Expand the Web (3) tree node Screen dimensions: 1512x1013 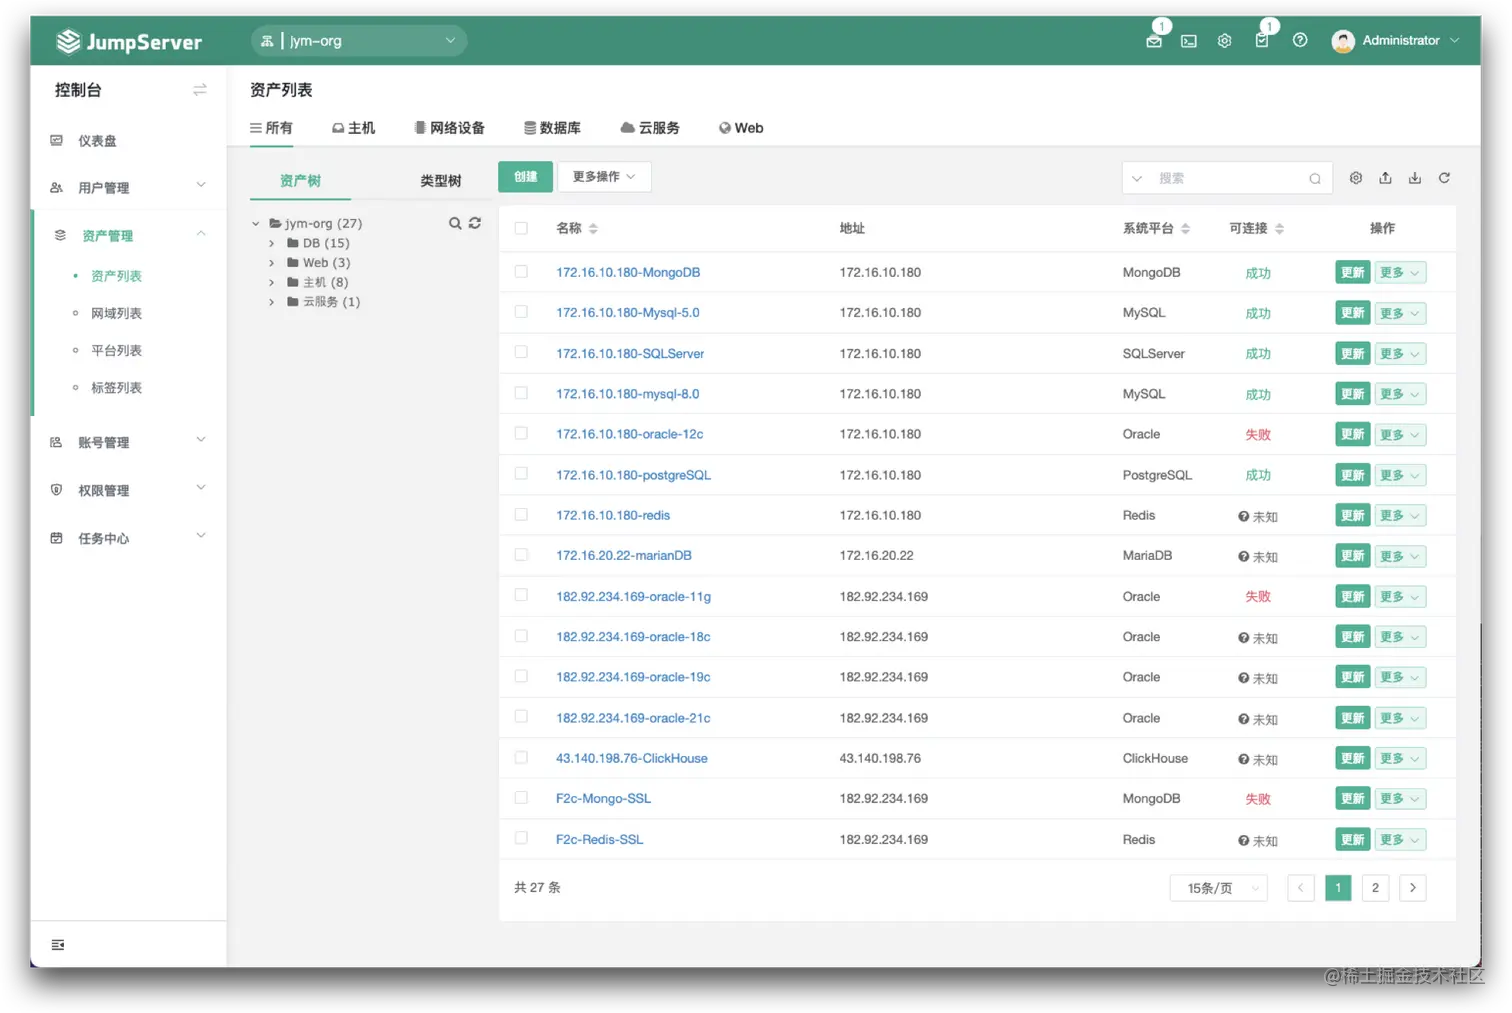pos(271,263)
